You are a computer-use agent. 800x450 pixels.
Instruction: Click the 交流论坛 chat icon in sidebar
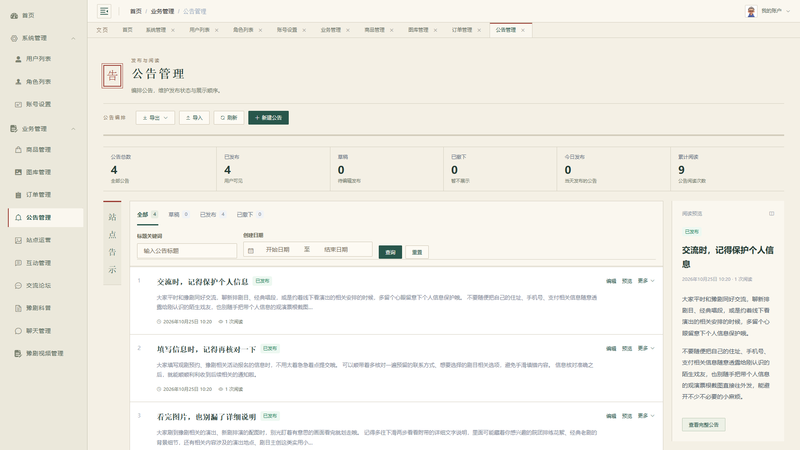click(18, 285)
